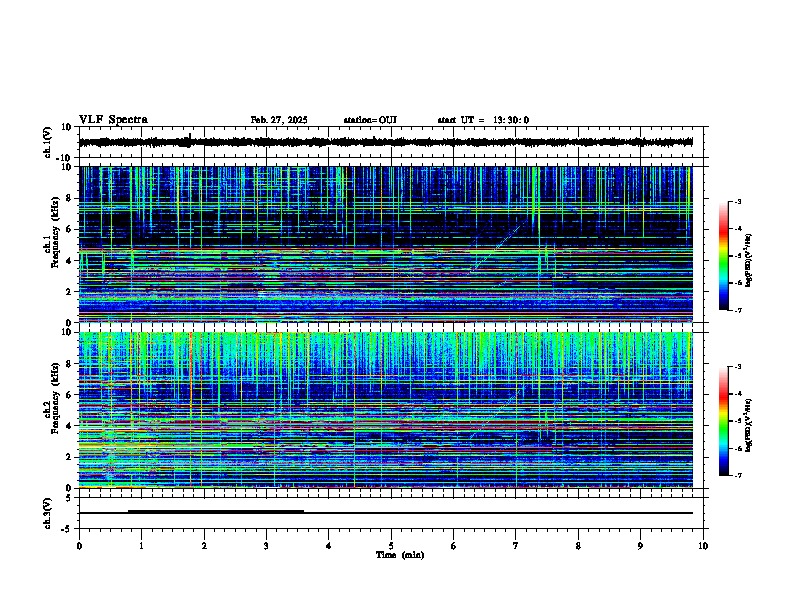This screenshot has width=792, height=612.
Task: Click the "VLF Spectra" plot title
Action: pyautogui.click(x=113, y=120)
